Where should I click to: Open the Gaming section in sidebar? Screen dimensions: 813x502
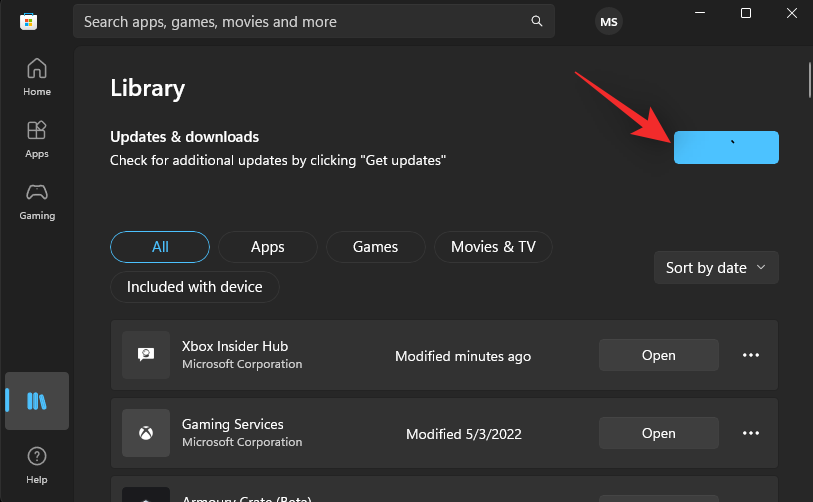[37, 201]
